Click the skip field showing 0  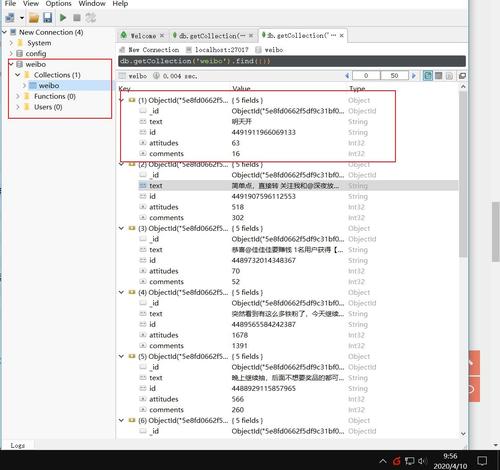point(366,76)
